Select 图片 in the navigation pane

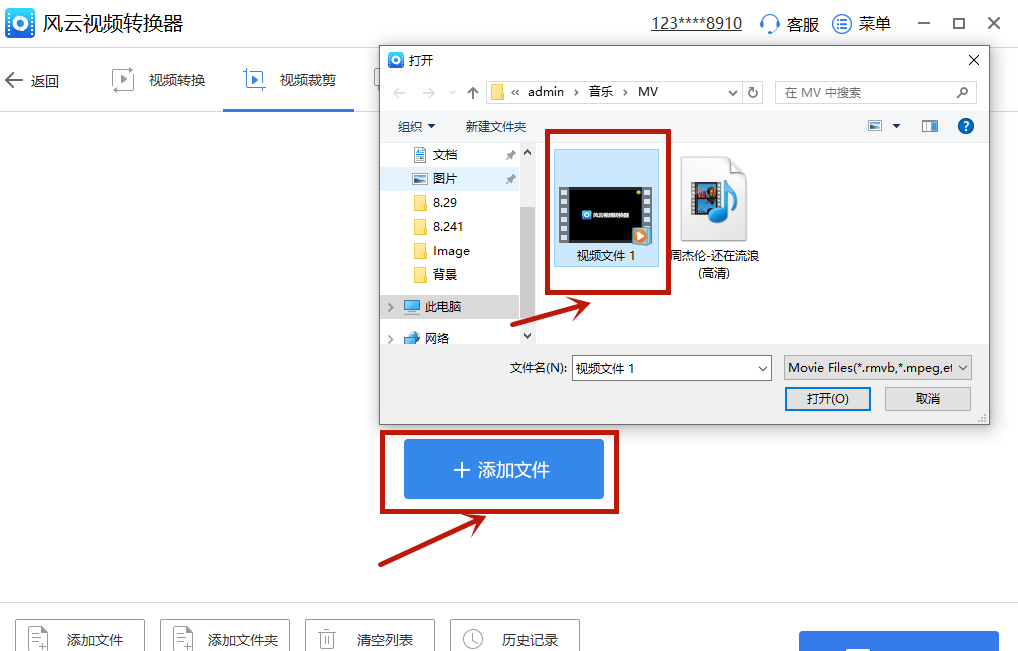point(450,178)
